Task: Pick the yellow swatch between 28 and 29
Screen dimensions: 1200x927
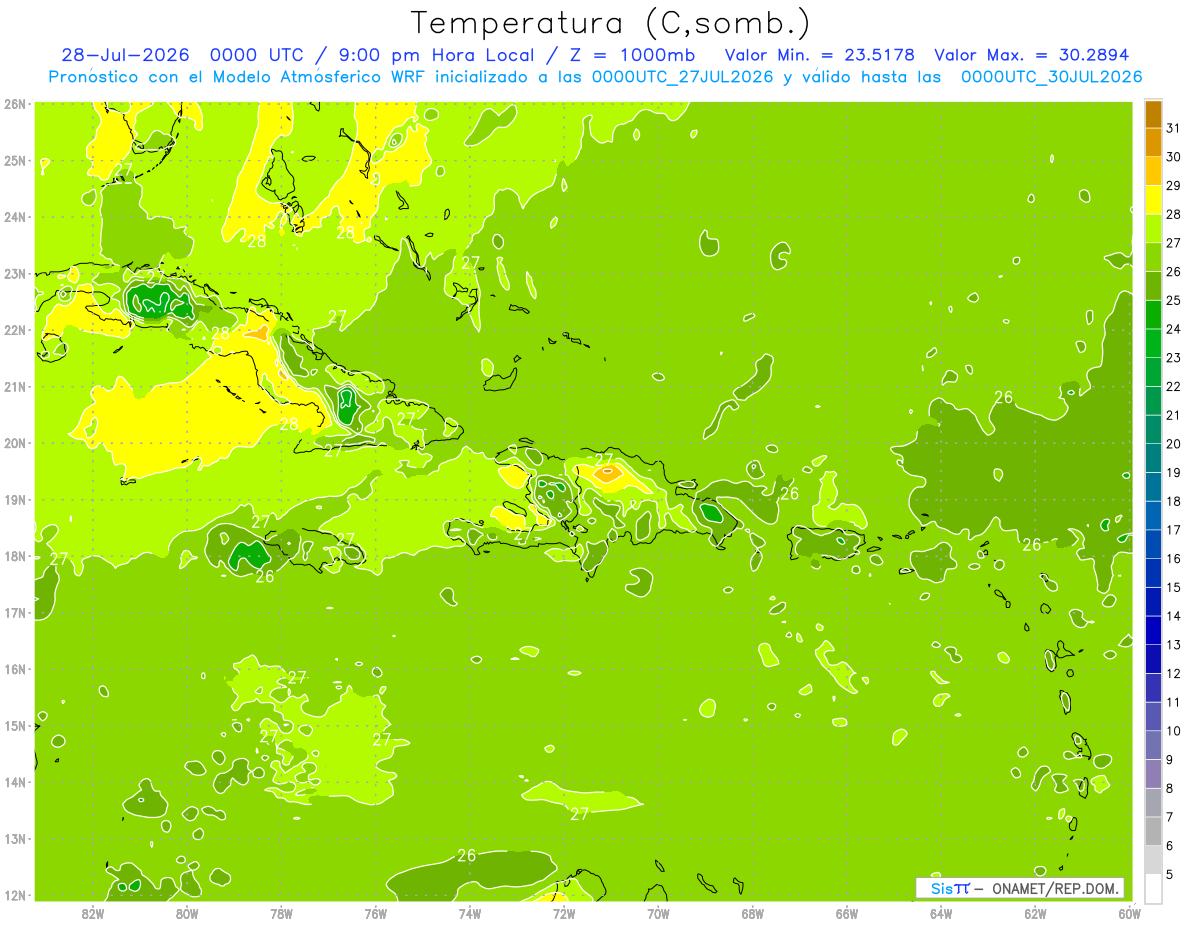Action: pos(1153,201)
